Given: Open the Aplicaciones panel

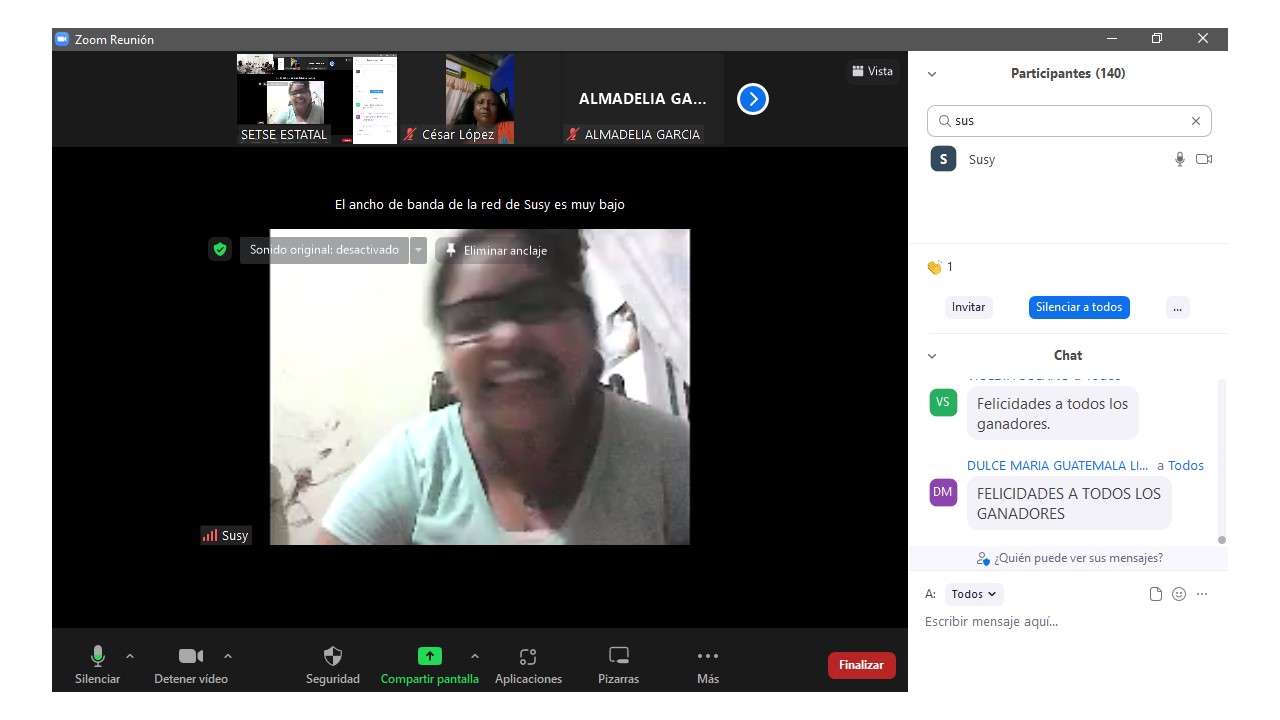Looking at the screenshot, I should point(528,665).
